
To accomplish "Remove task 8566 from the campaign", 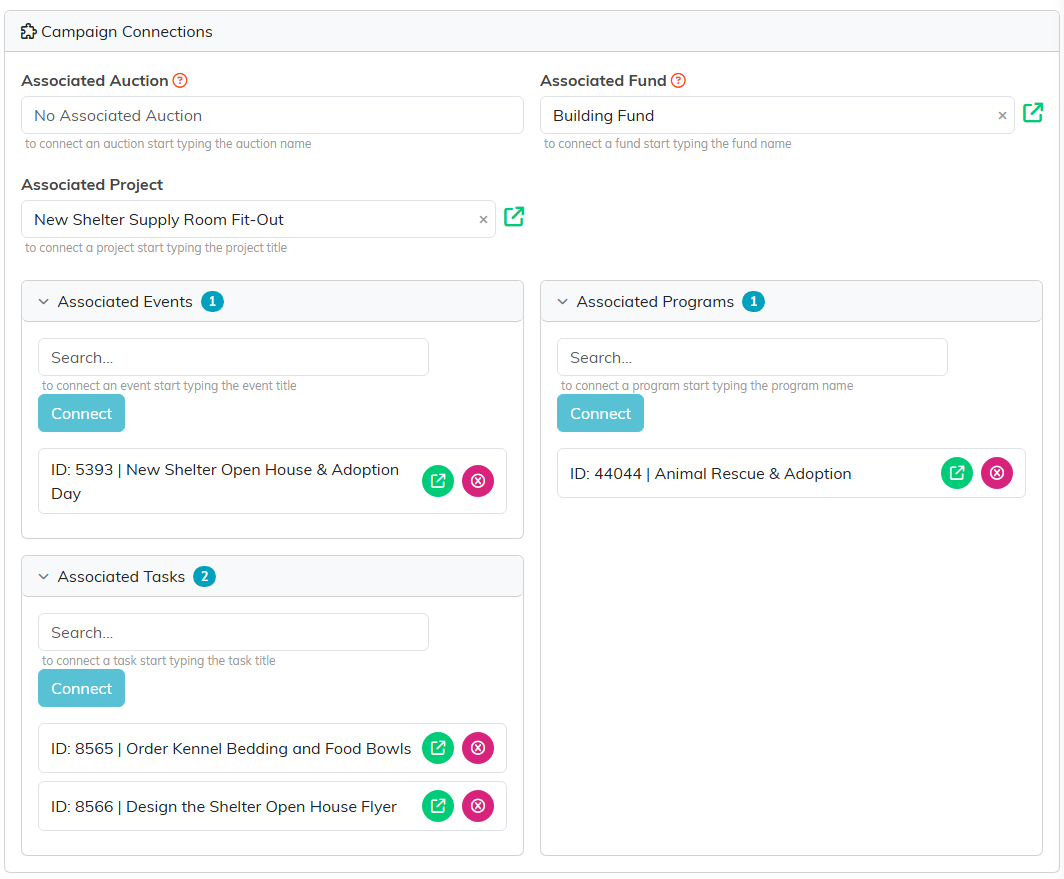I will tap(478, 806).
